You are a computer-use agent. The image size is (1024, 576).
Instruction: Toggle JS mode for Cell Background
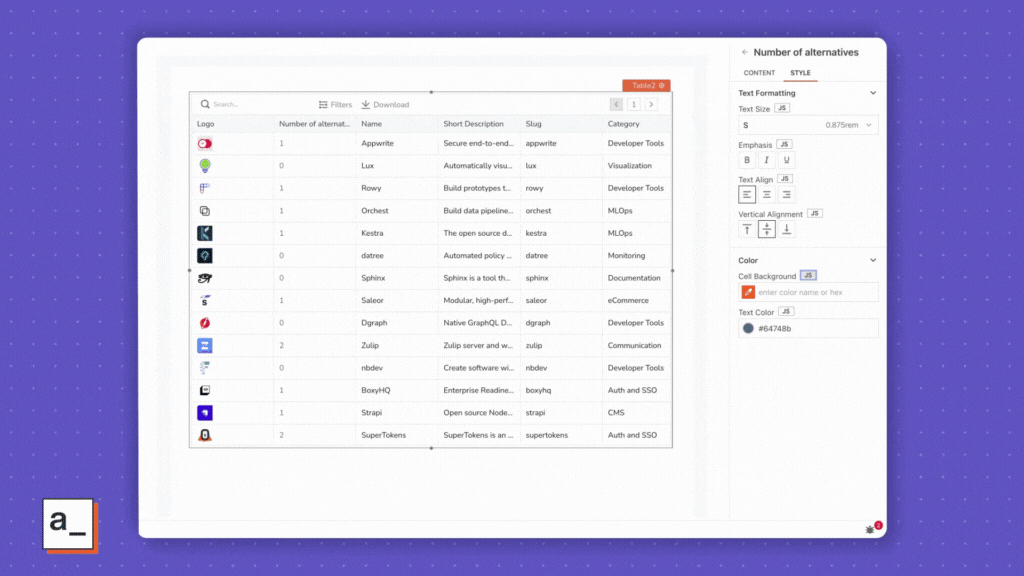pyautogui.click(x=808, y=276)
